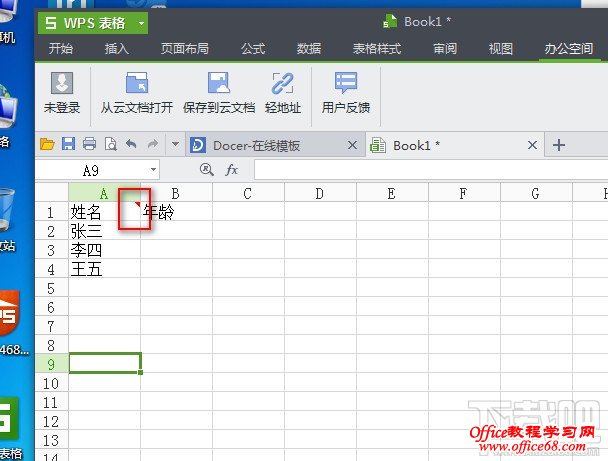This screenshot has height=461, width=608.
Task: Open the 公式 ribbon tab
Action: click(253, 48)
